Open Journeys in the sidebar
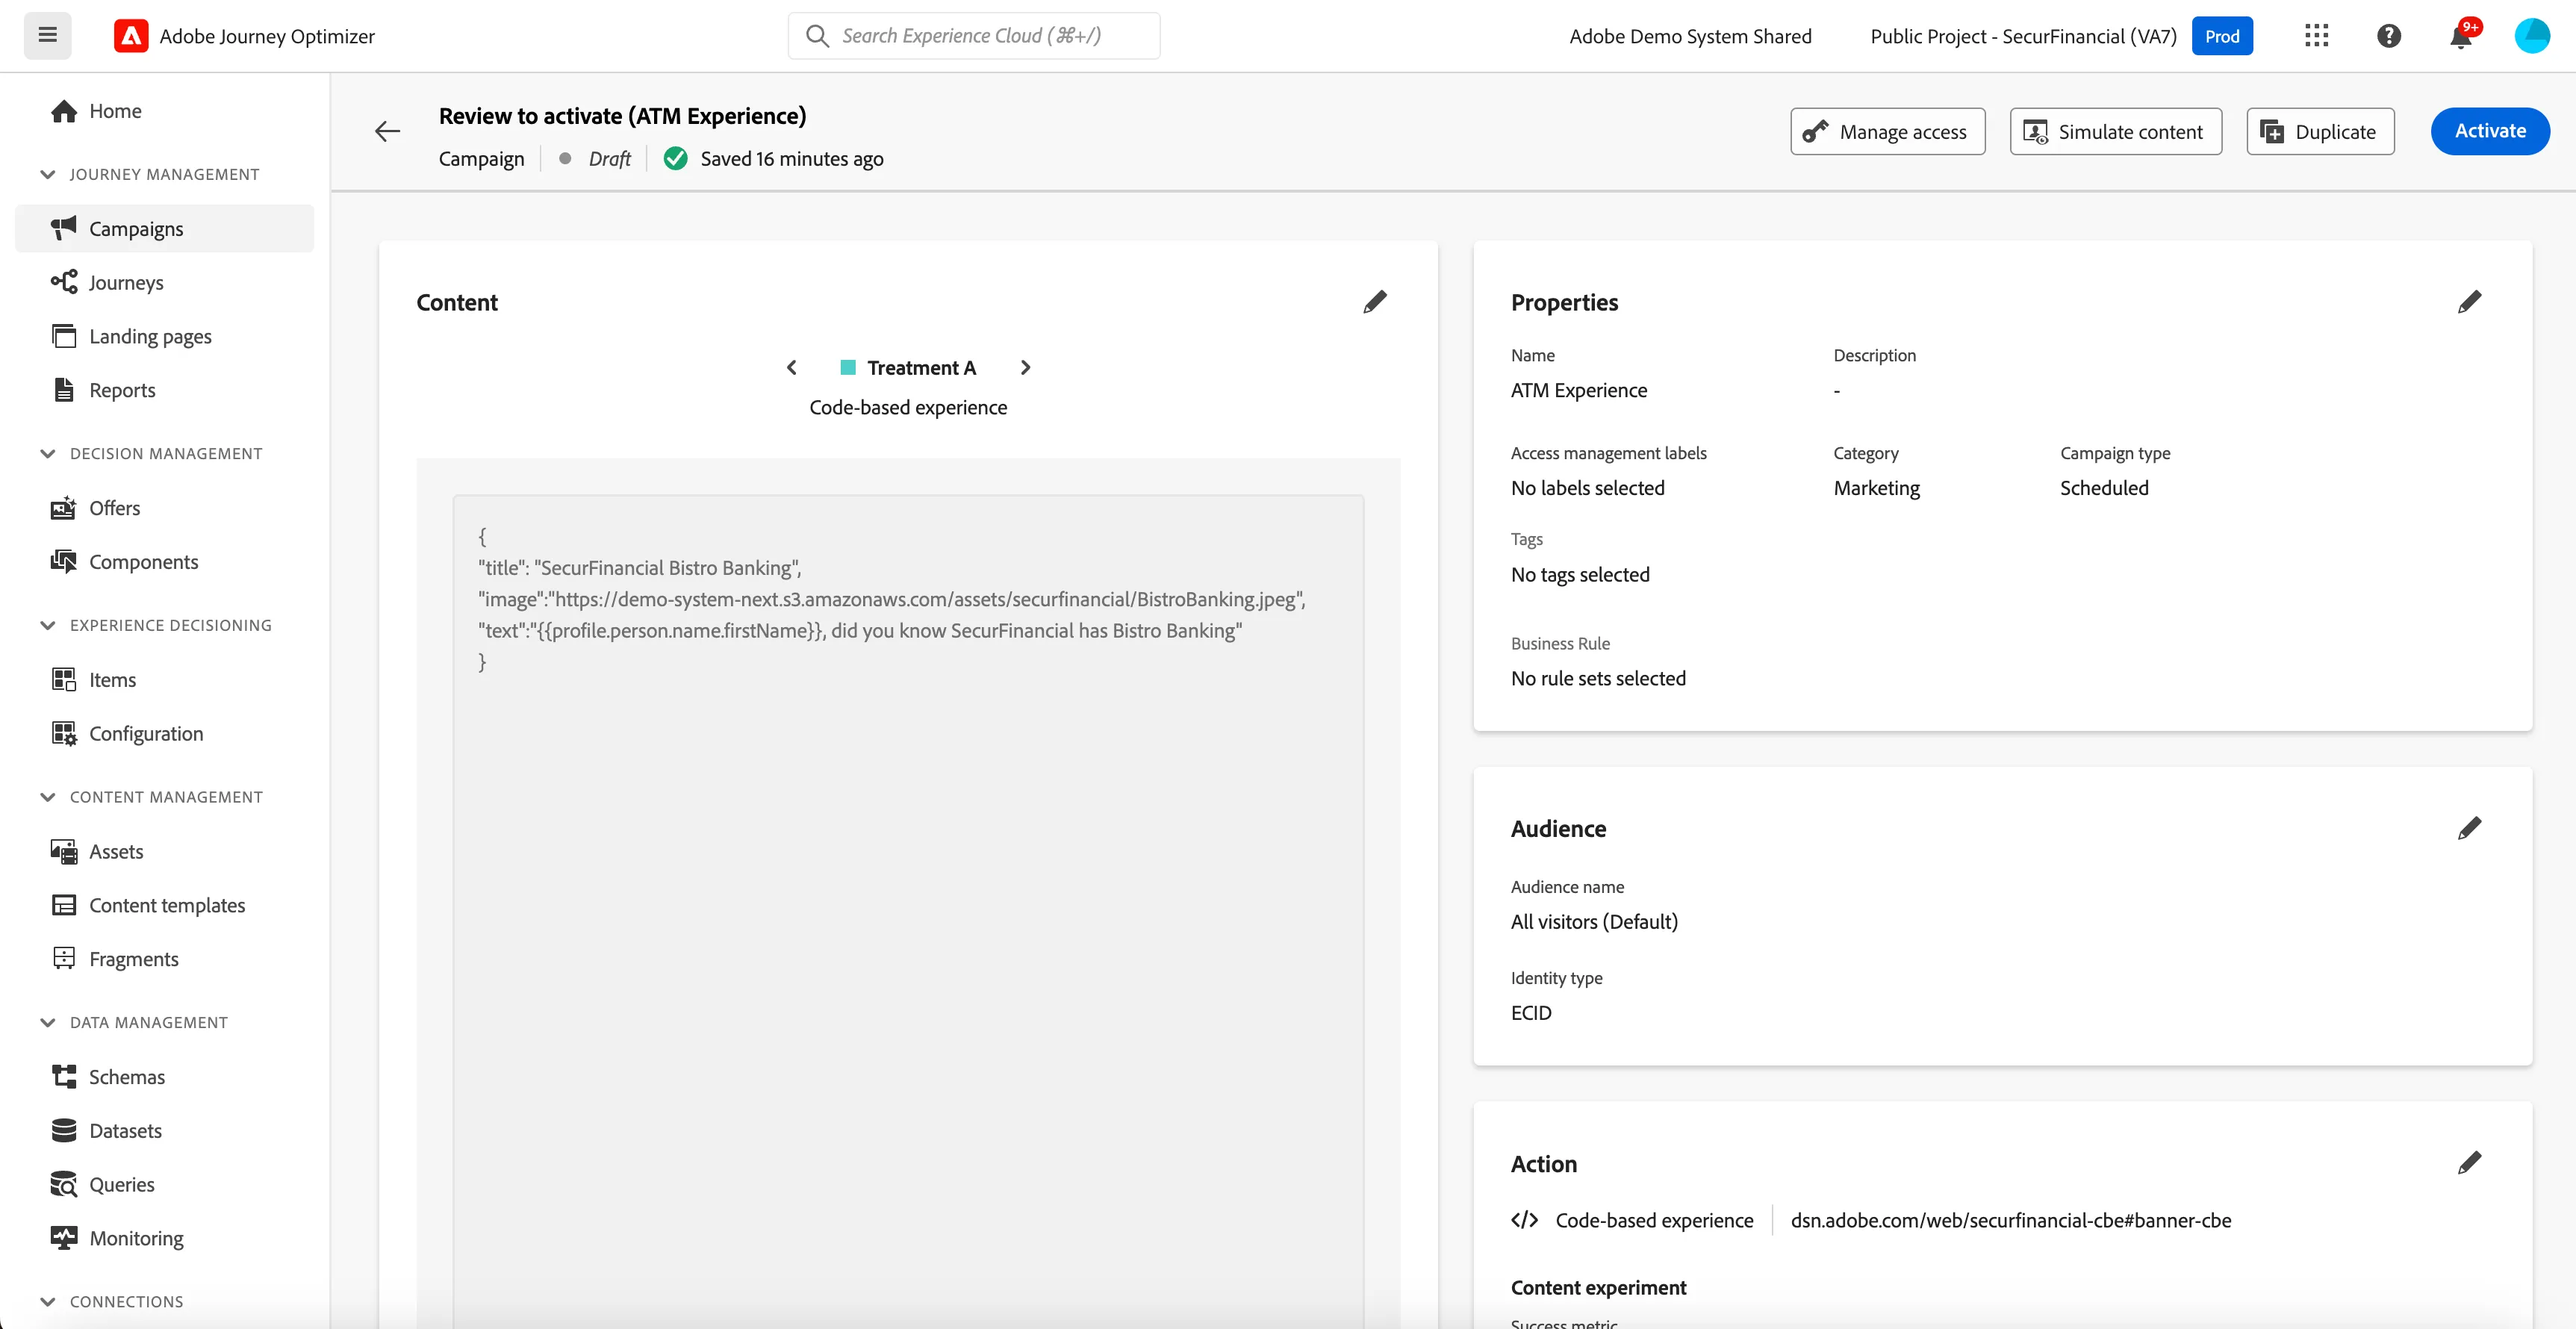The width and height of the screenshot is (2576, 1329). [165, 283]
